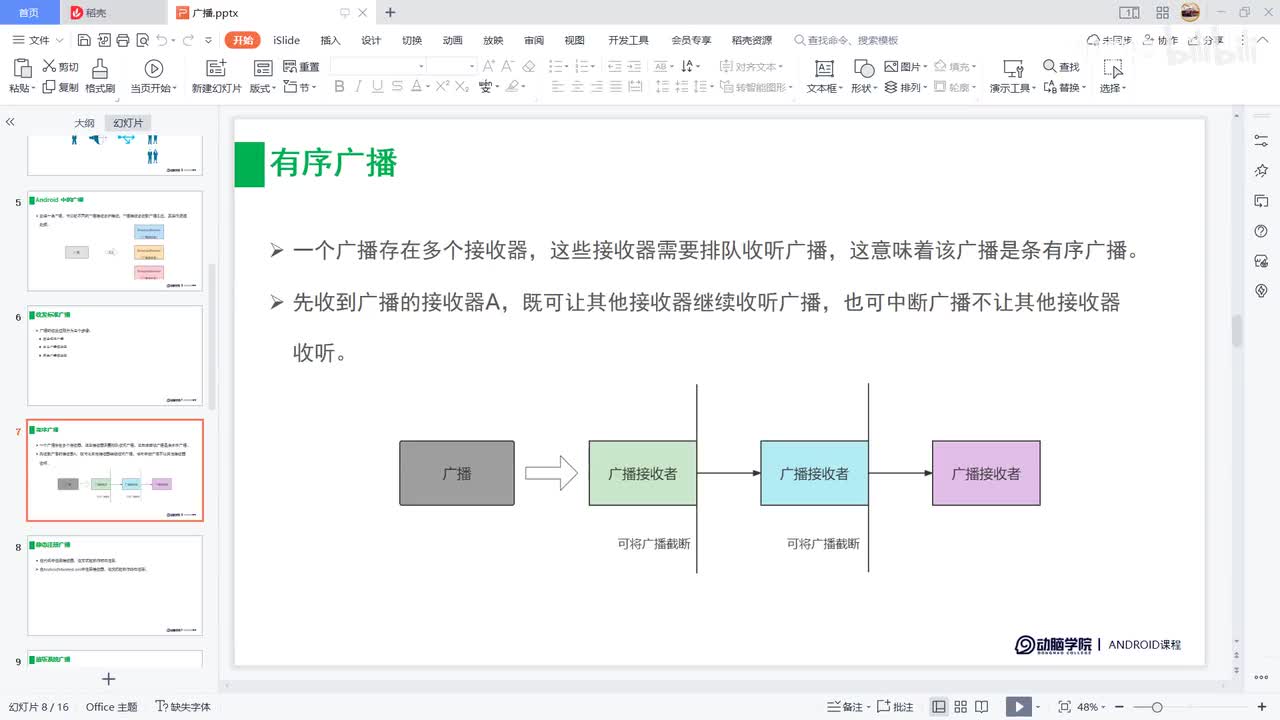Toggle Underline formatting
This screenshot has width=1280, height=720.
[x=377, y=87]
